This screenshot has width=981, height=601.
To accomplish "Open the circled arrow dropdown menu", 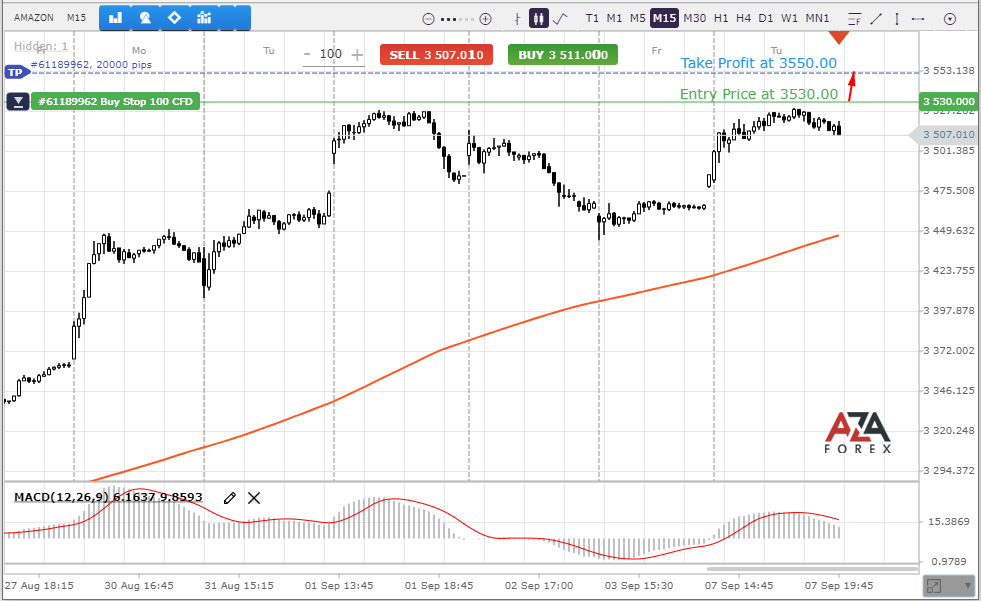I will point(950,19).
